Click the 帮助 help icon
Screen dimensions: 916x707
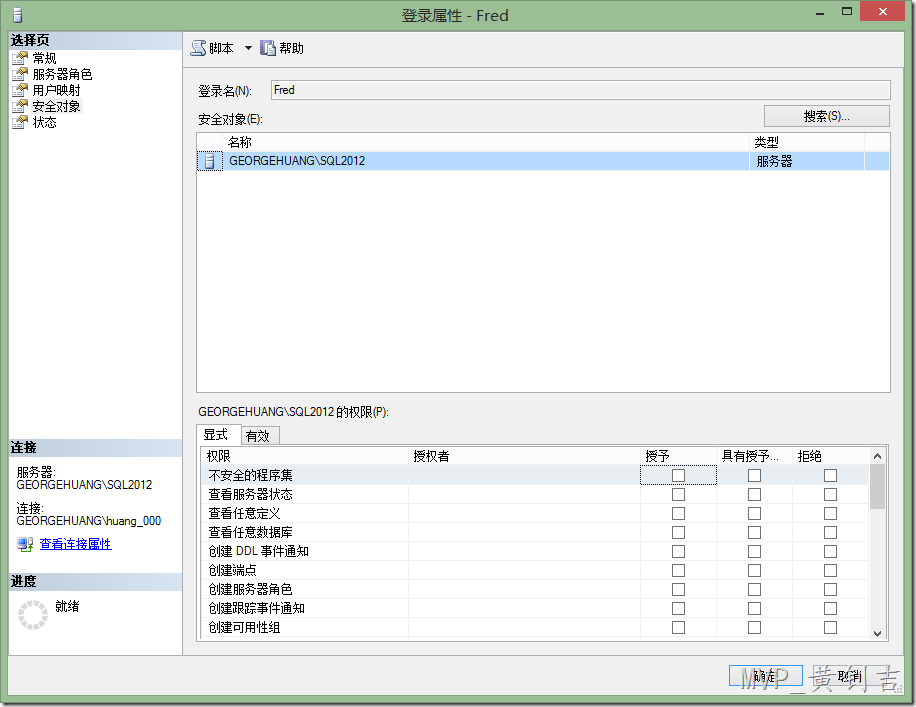tap(268, 48)
